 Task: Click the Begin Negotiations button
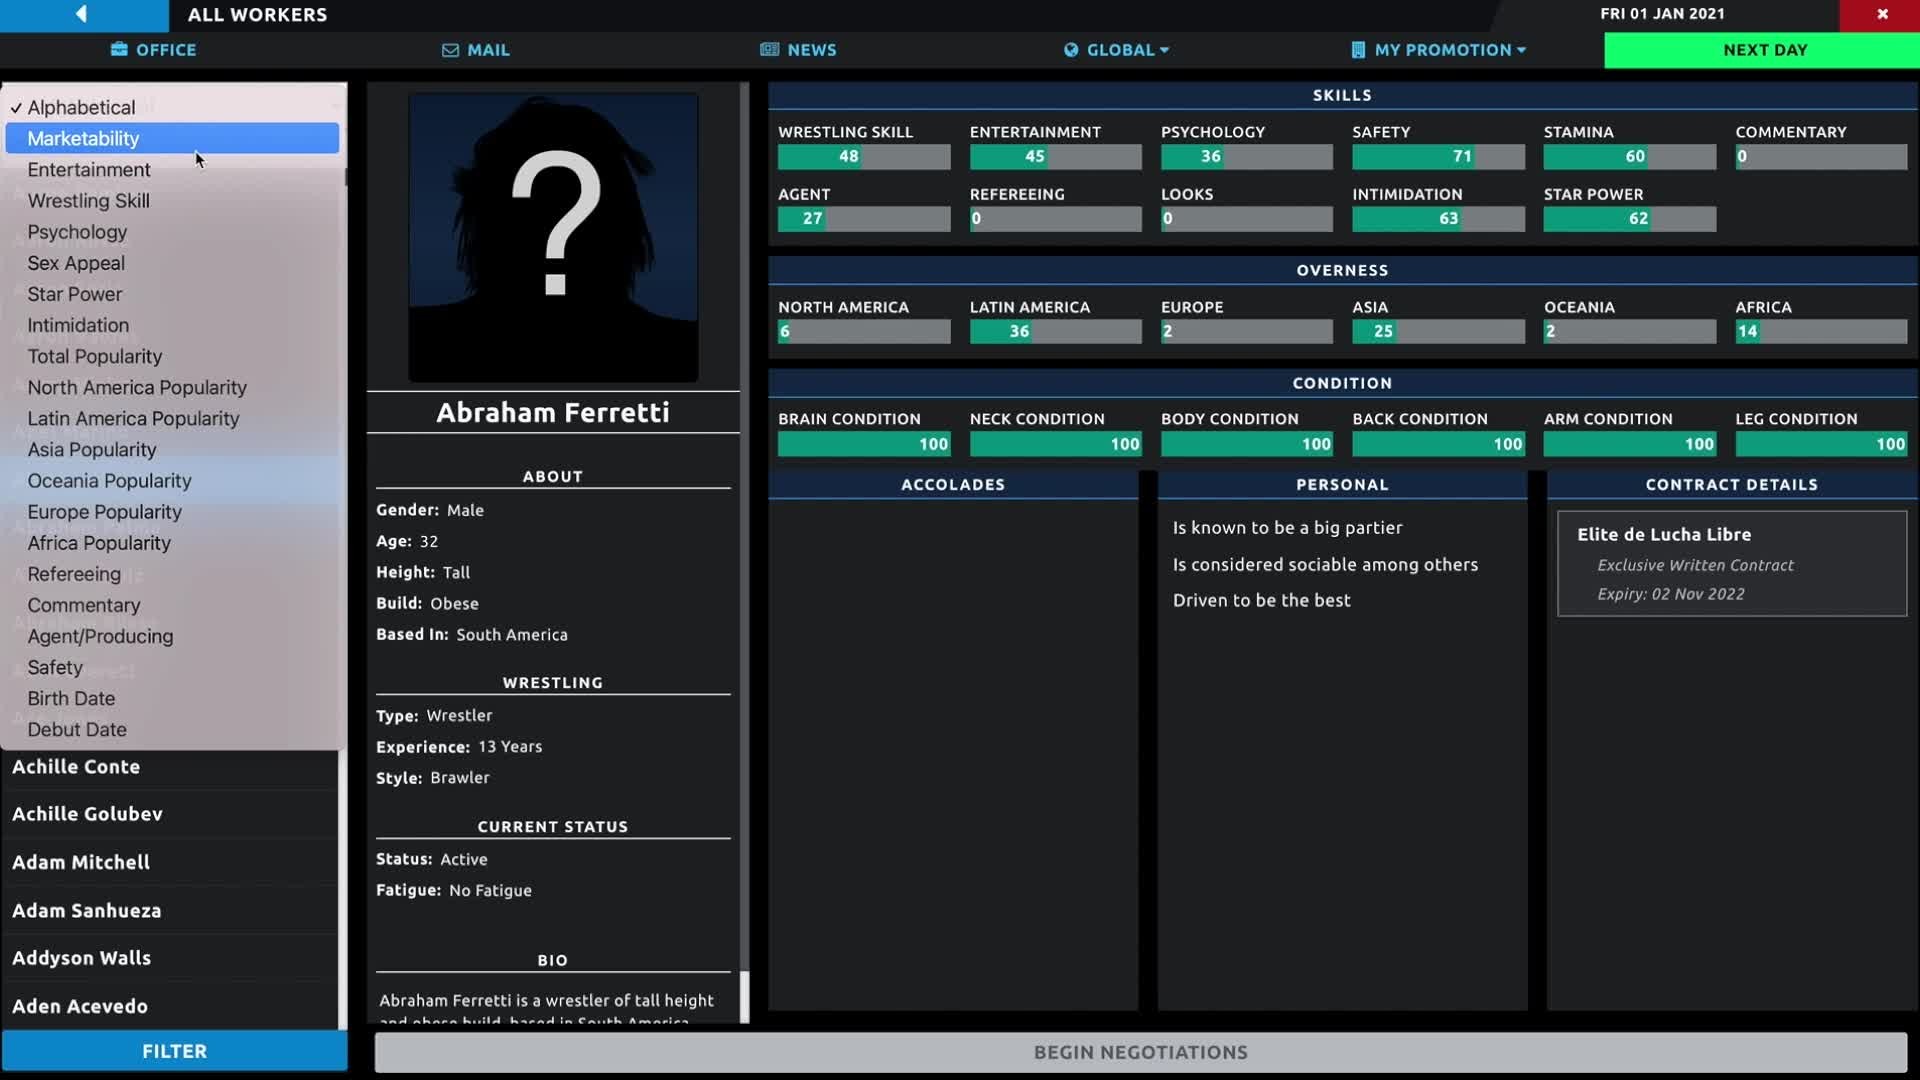tap(1140, 1052)
